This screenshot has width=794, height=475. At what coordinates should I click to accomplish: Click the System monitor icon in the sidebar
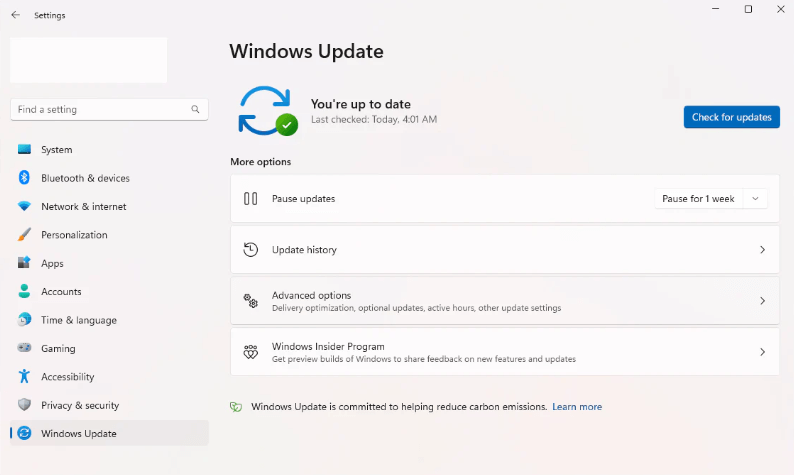[x=24, y=149]
